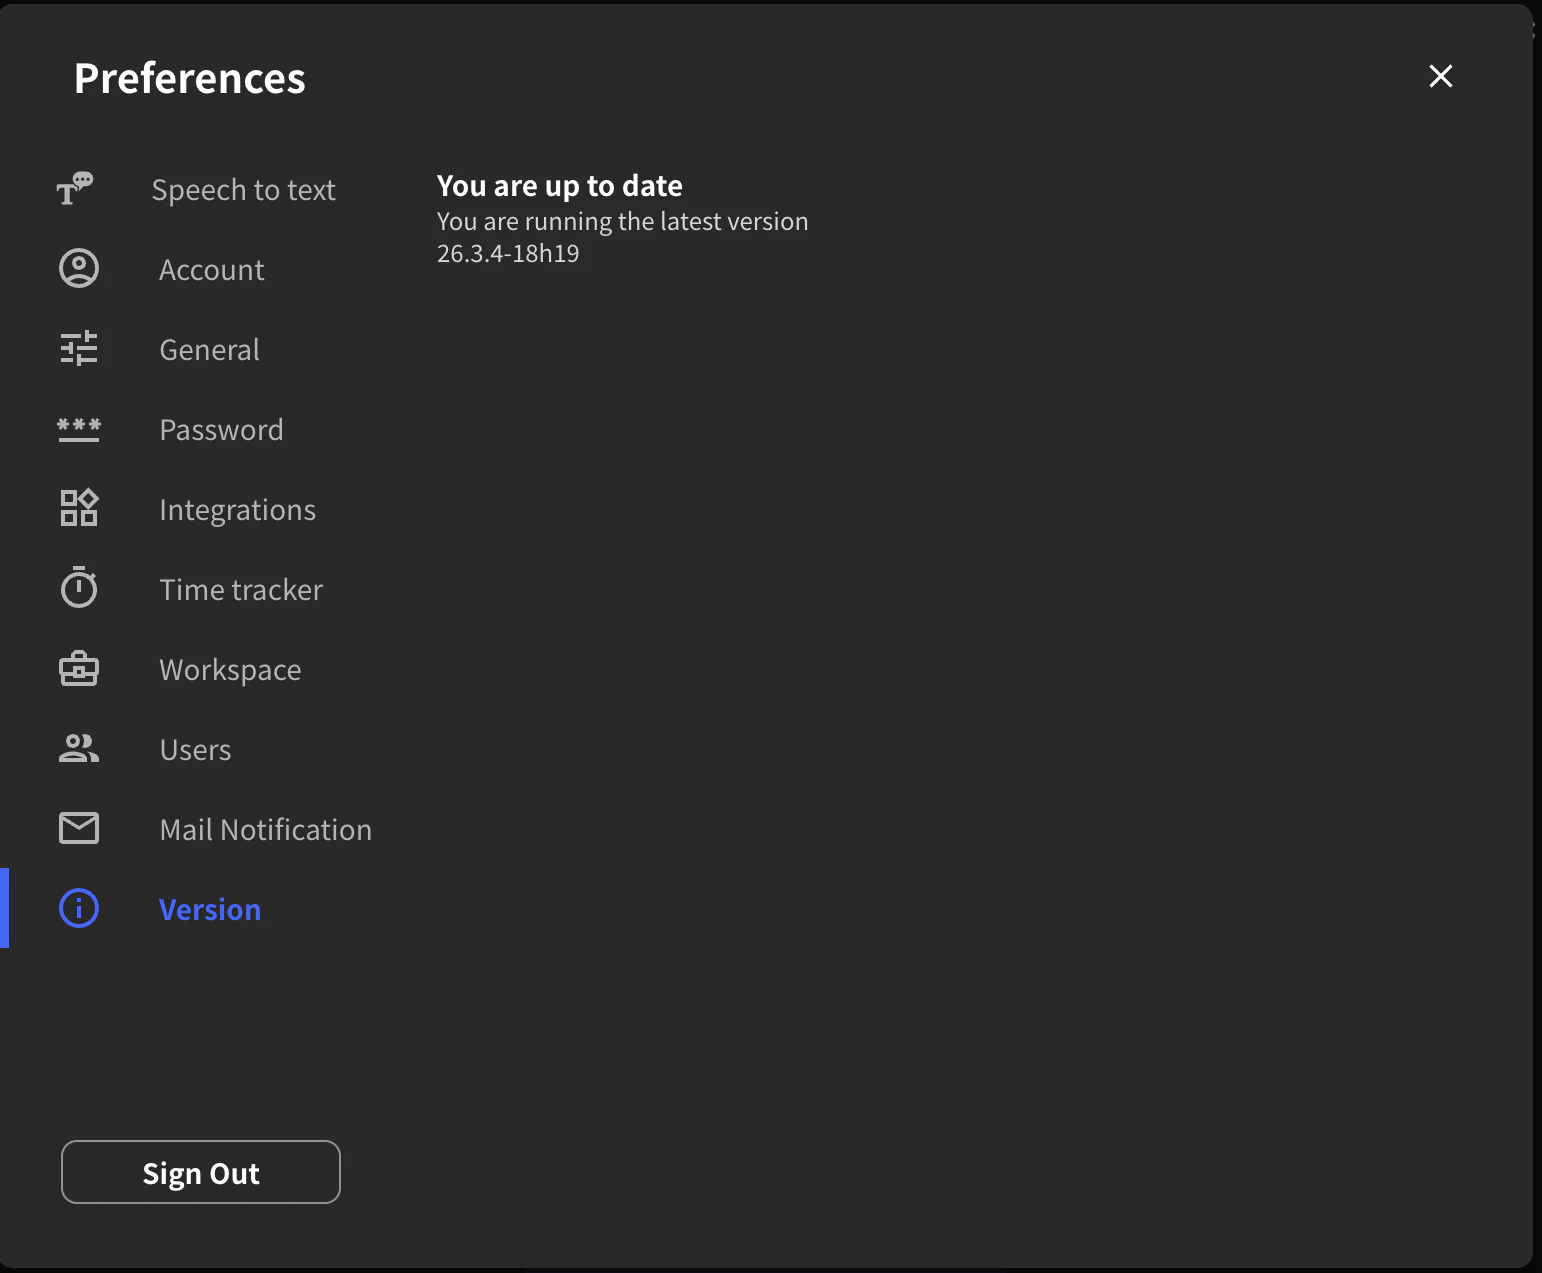Click the General settings sliders icon
Image resolution: width=1542 pixels, height=1273 pixels.
point(79,348)
